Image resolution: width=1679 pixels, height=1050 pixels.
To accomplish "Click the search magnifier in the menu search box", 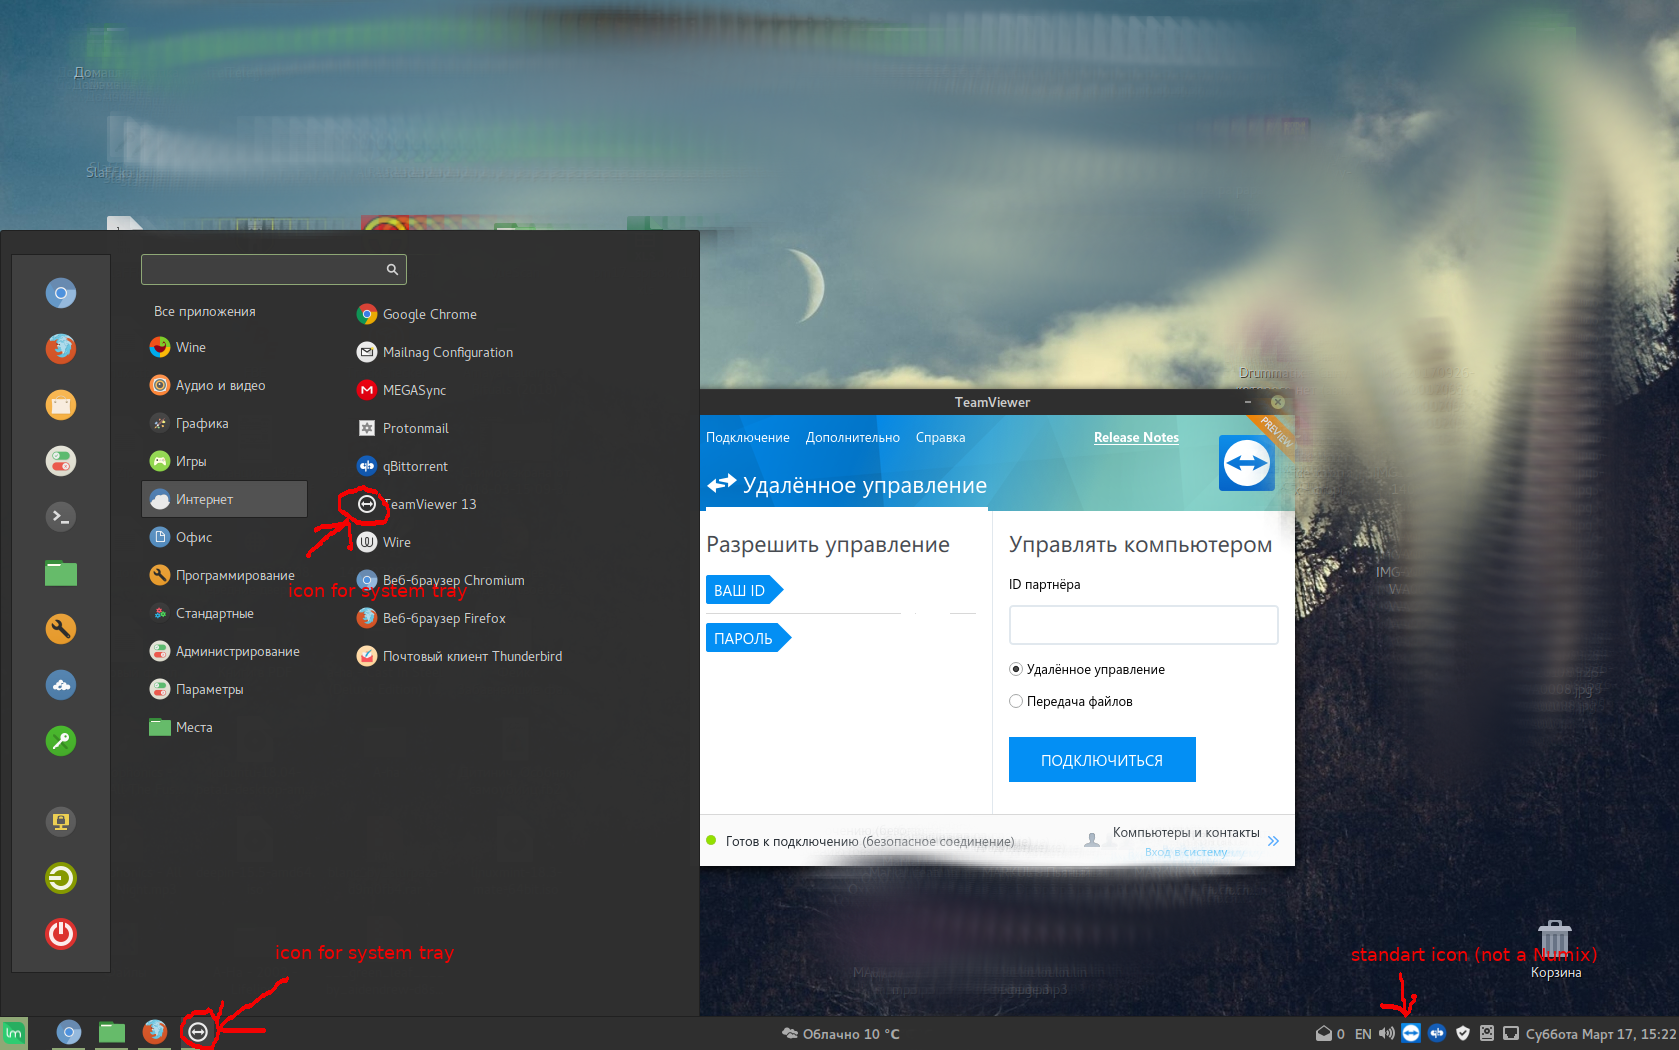I will (393, 269).
